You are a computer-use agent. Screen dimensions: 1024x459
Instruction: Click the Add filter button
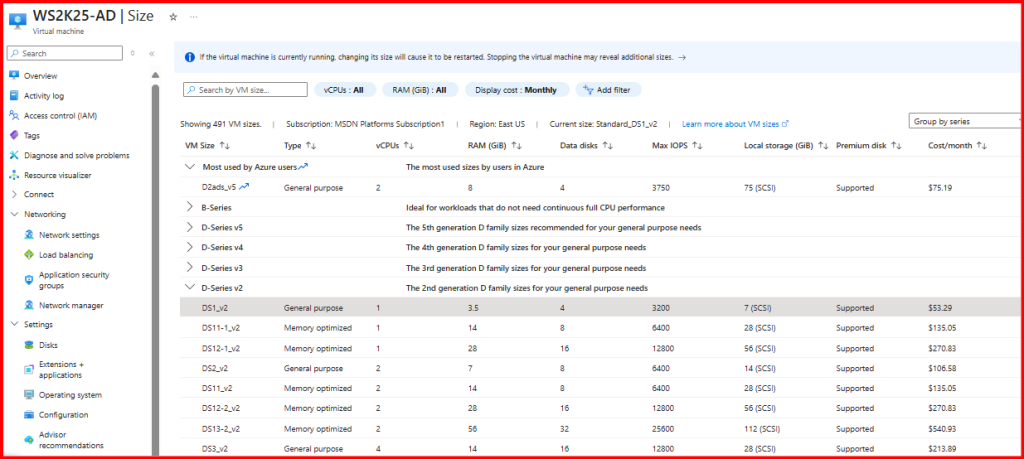pos(603,90)
